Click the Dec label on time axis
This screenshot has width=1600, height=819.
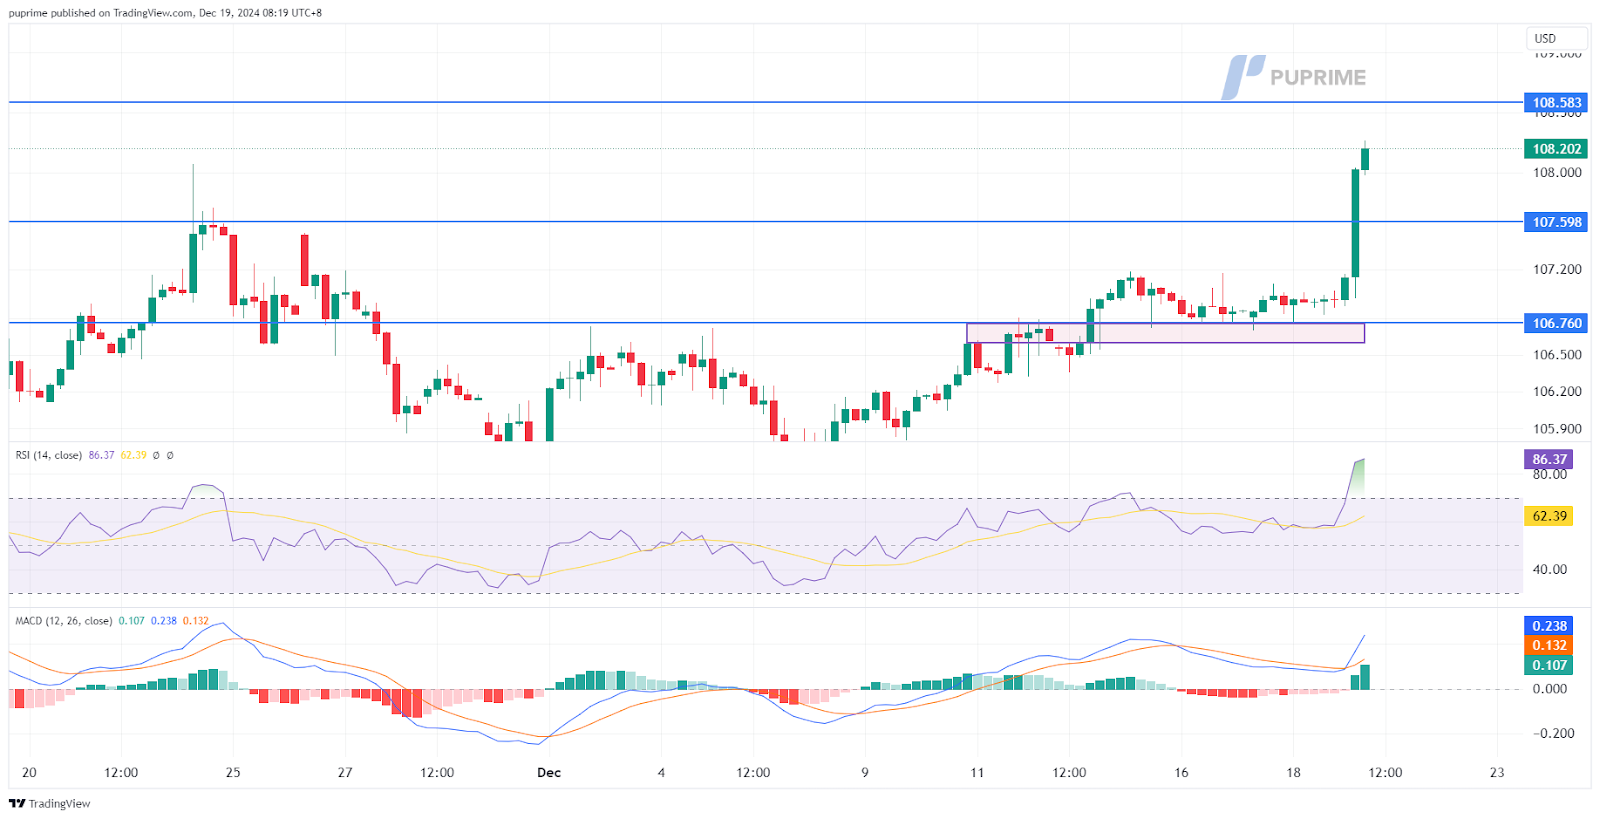[x=549, y=772]
